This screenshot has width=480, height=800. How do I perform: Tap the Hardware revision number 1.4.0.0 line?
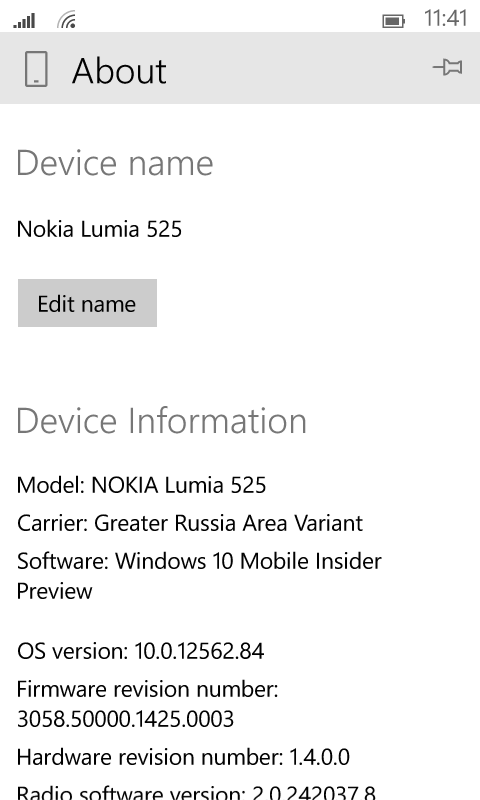pyautogui.click(x=183, y=757)
